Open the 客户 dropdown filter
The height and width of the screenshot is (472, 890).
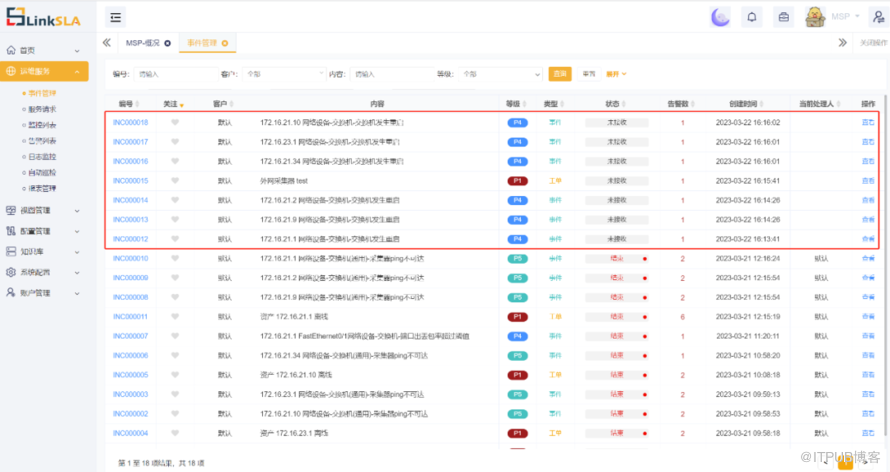[282, 74]
